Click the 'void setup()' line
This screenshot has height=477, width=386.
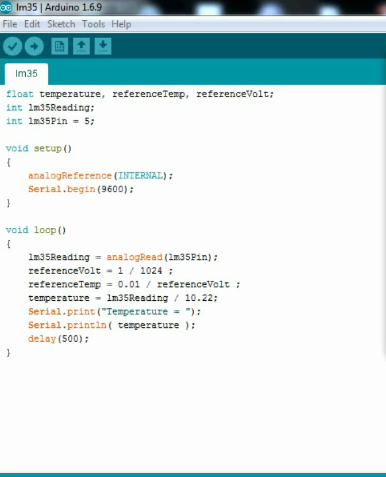coord(39,148)
